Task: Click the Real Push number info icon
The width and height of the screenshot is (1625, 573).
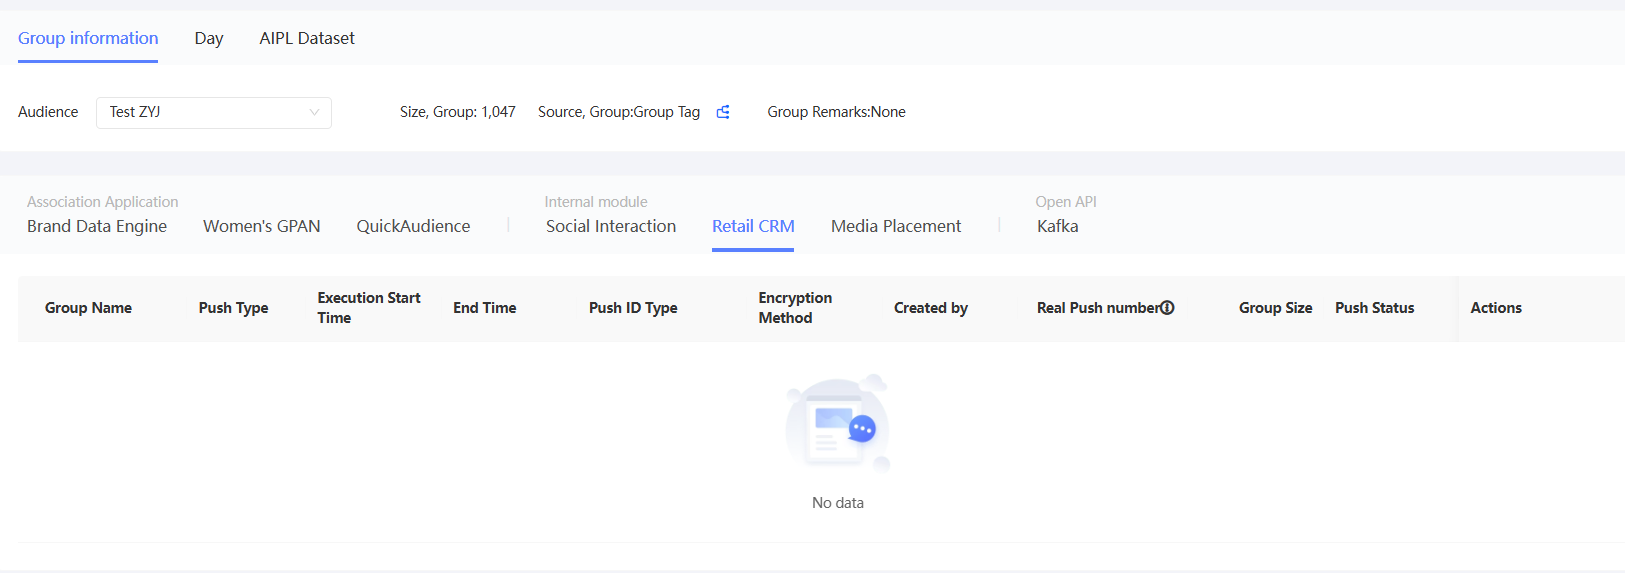Action: pos(1167,308)
